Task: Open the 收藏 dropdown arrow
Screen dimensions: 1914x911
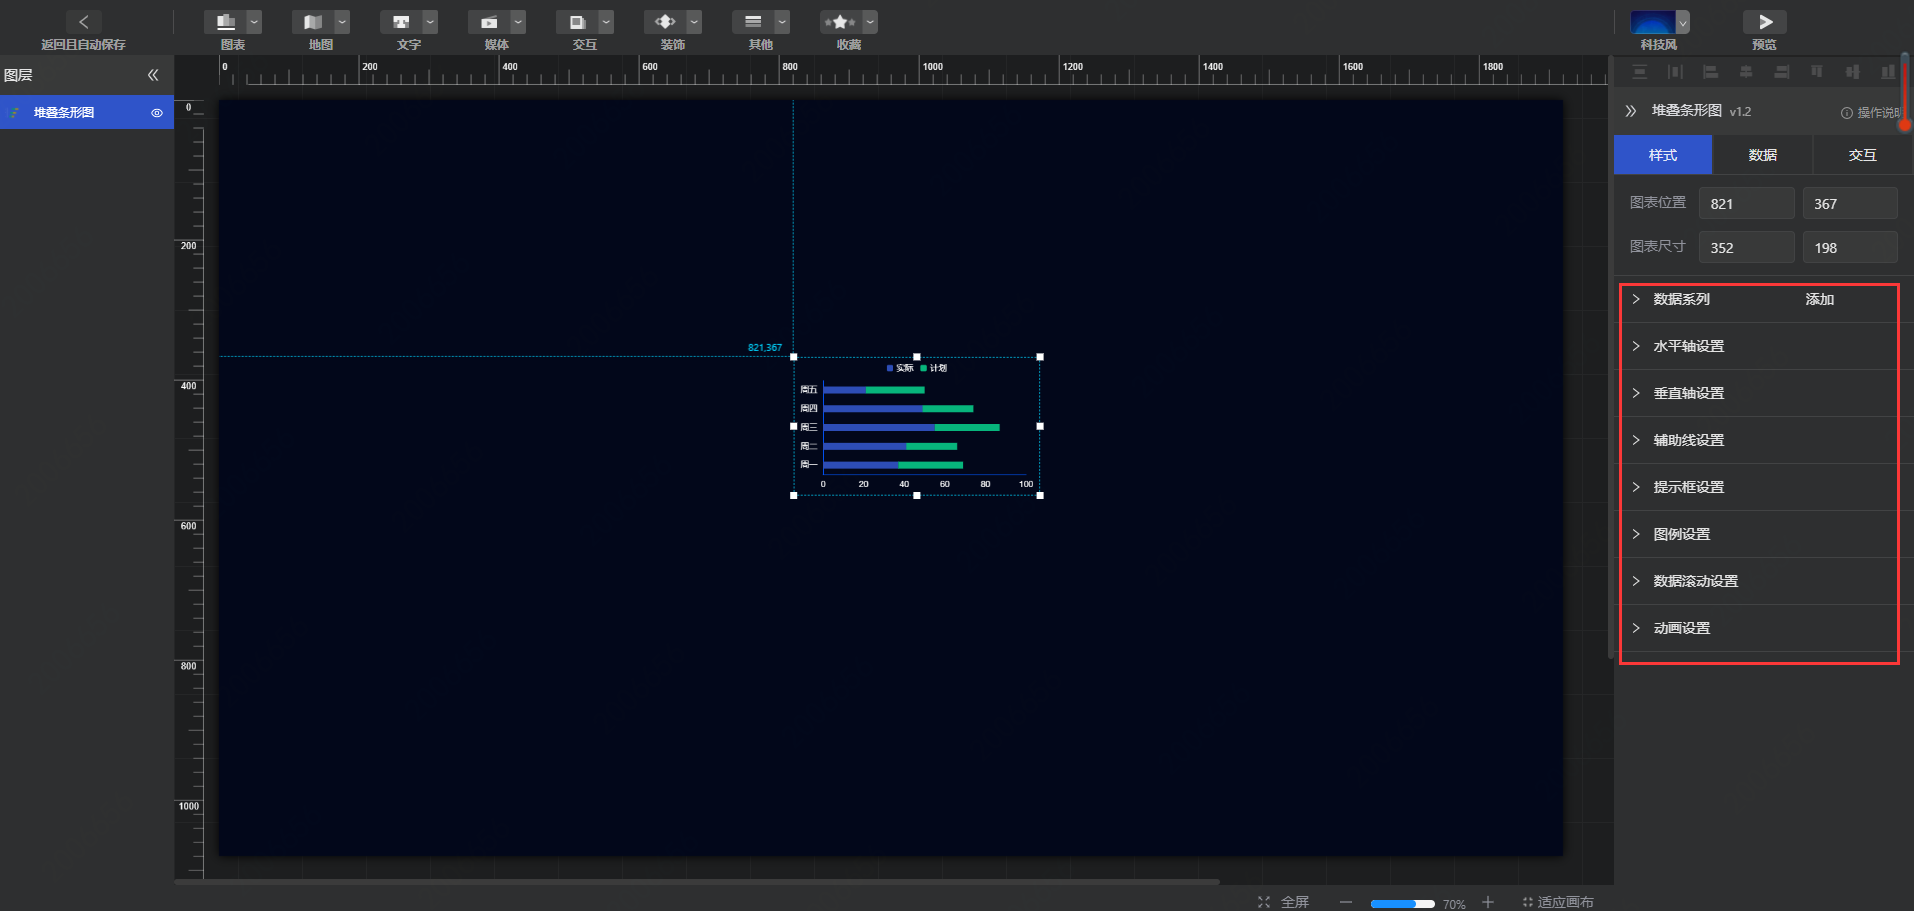Action: [870, 22]
